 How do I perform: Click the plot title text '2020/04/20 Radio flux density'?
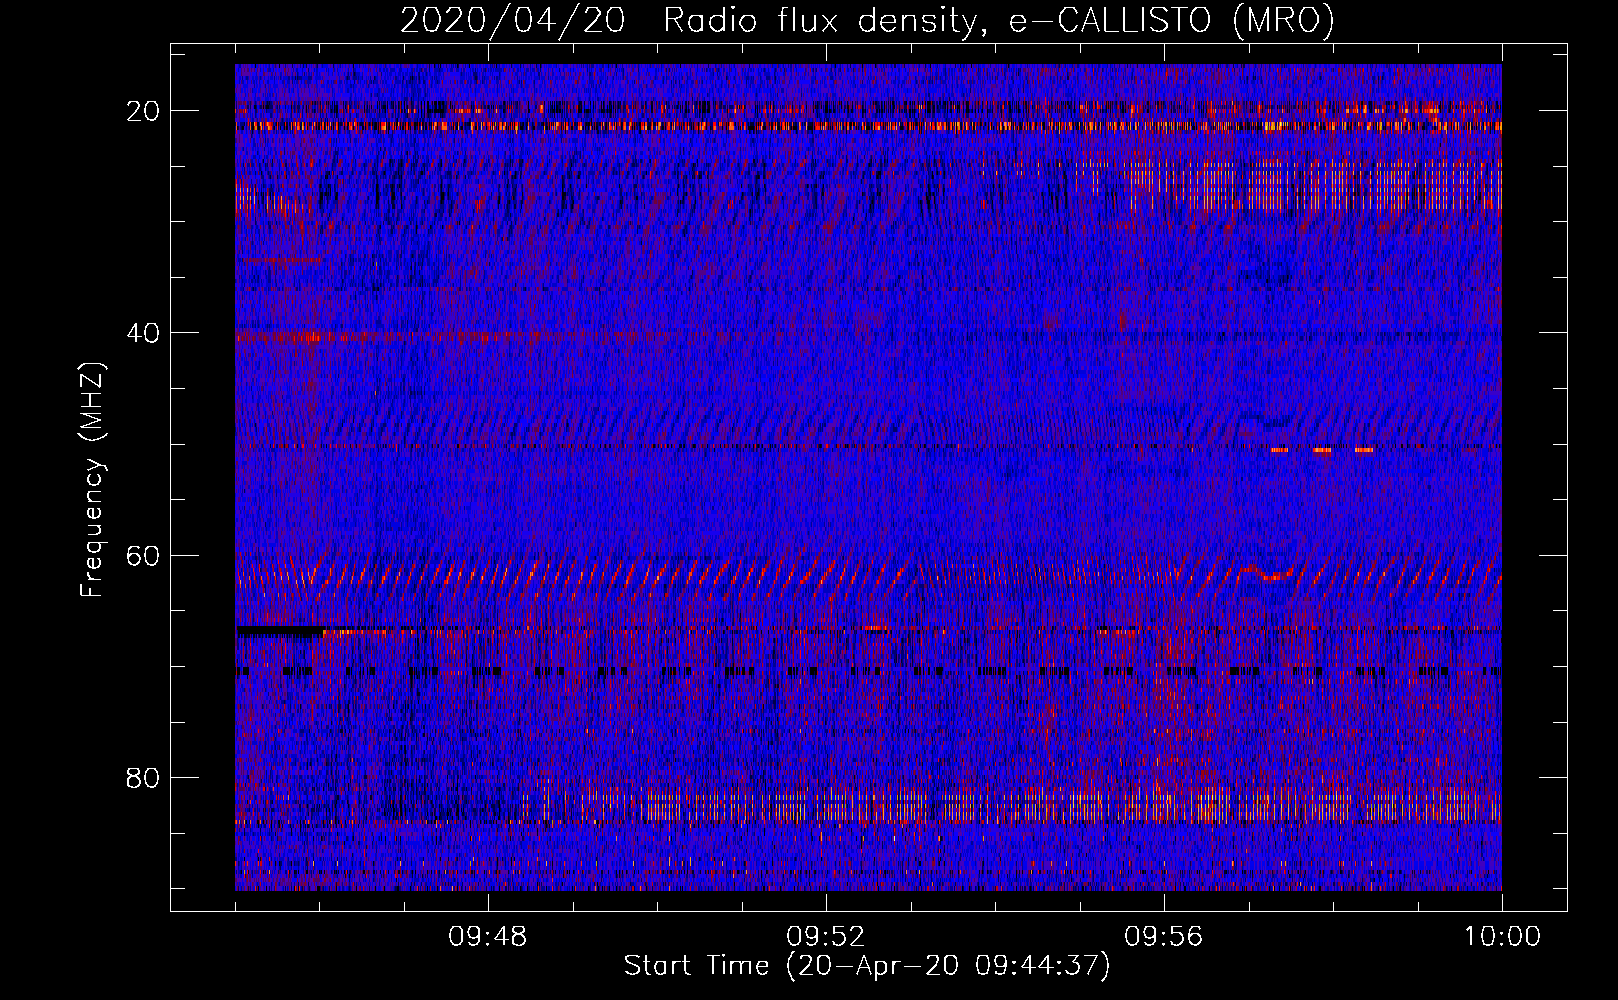686,20
